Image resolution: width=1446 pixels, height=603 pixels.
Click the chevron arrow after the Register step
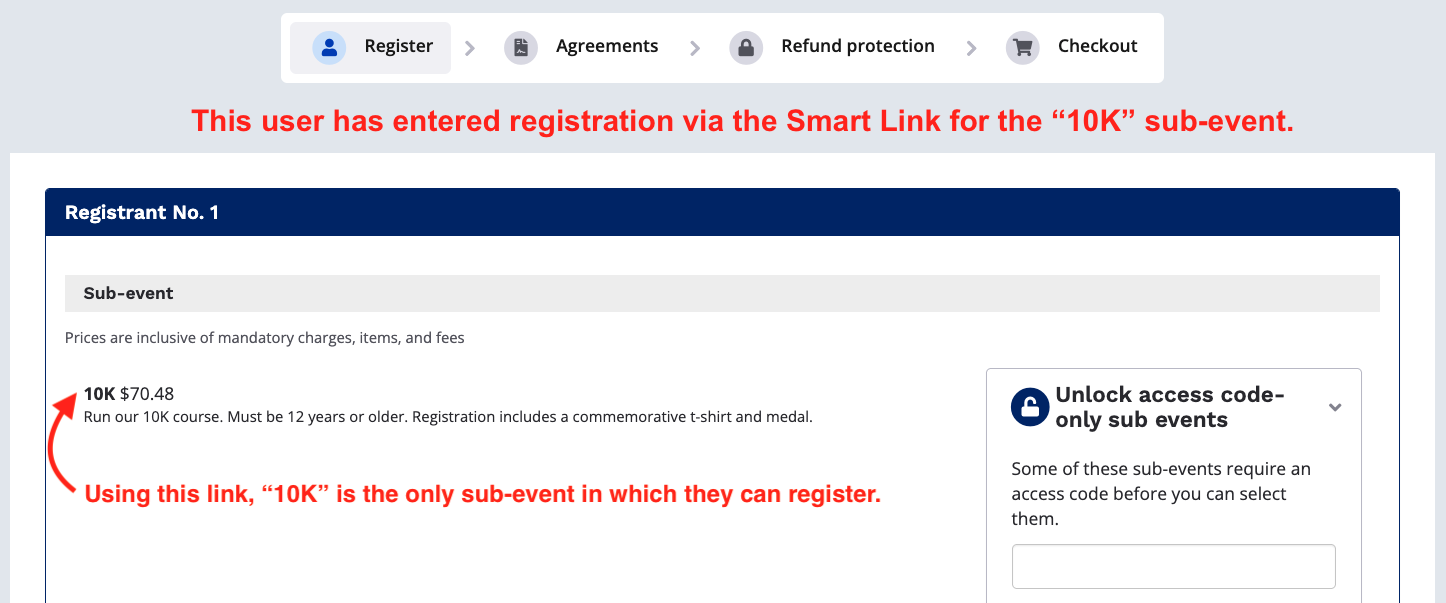(470, 48)
